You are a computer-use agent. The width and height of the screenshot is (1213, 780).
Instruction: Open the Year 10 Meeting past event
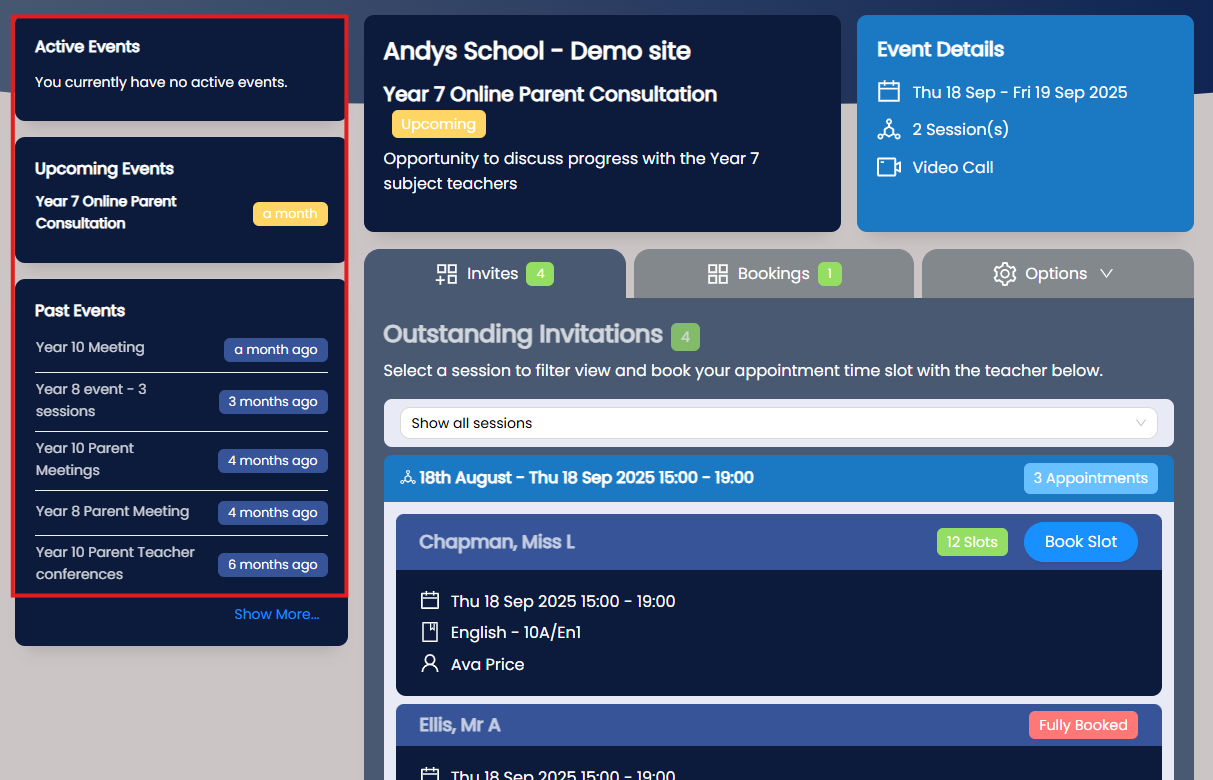click(x=90, y=348)
